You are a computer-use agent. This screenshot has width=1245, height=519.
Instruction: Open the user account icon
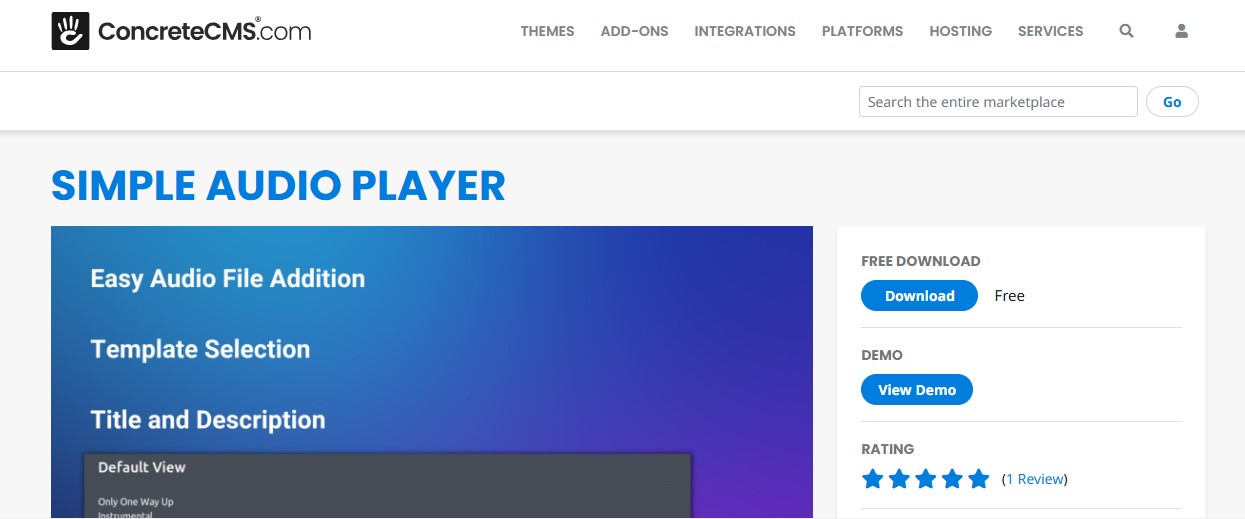pos(1181,31)
